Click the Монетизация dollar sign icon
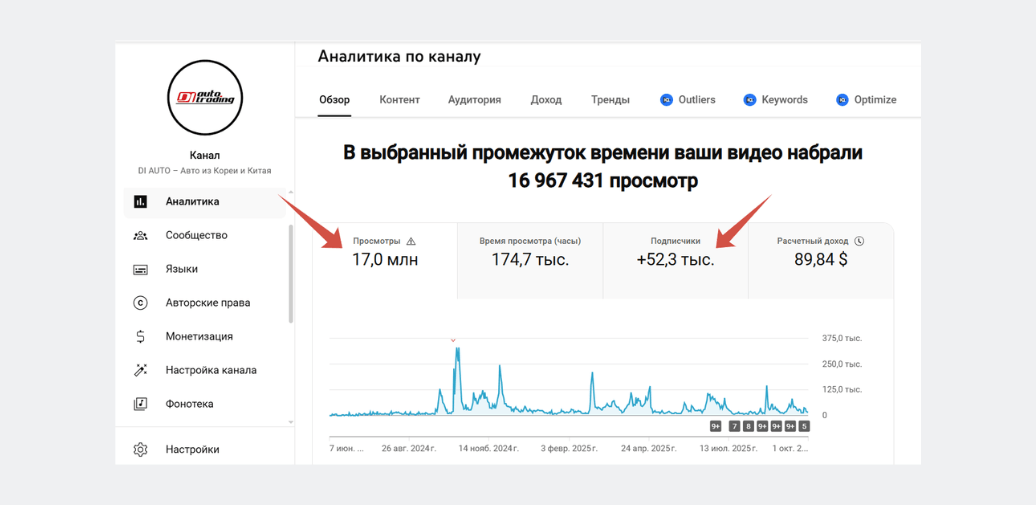Viewport: 1036px width, 505px height. pos(140,336)
